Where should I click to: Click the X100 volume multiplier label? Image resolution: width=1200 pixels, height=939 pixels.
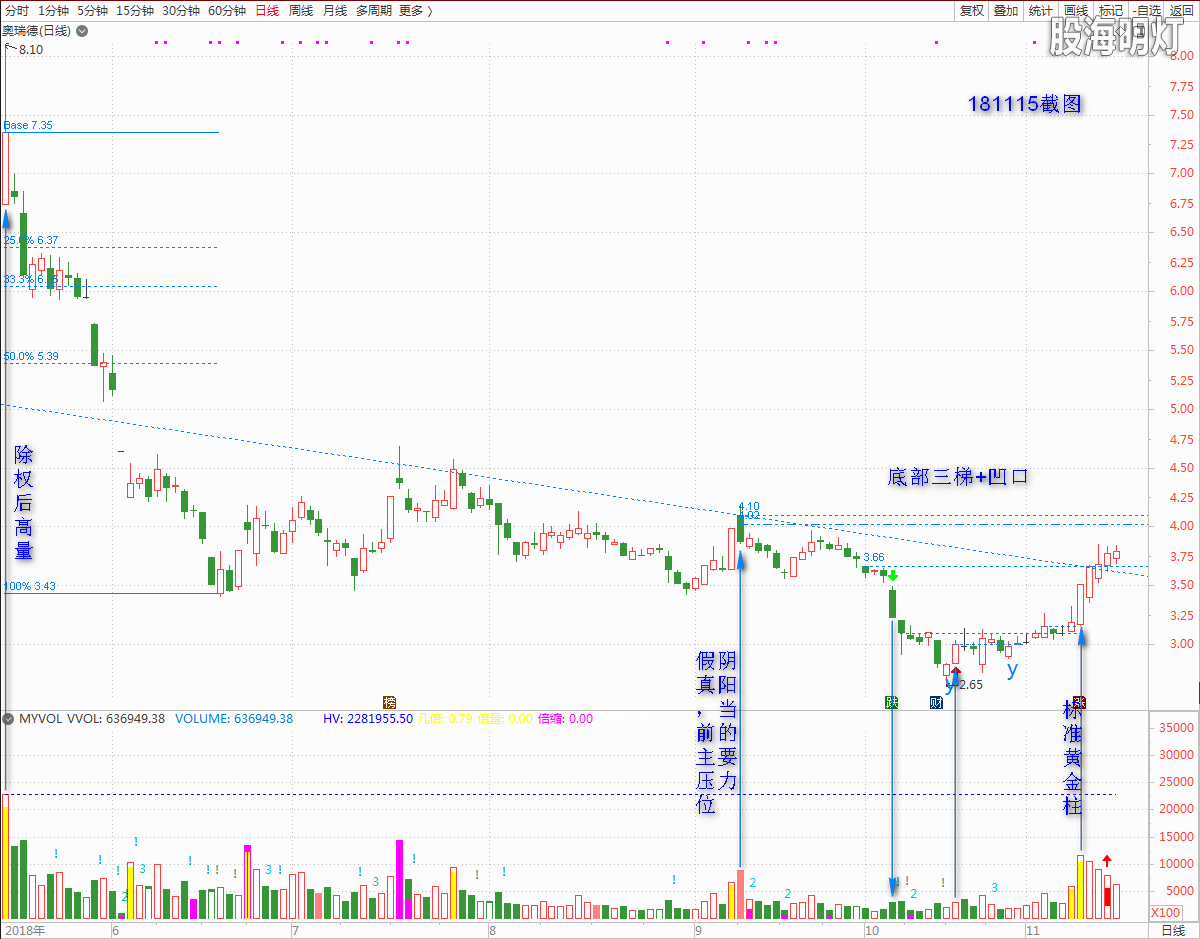(x=1165, y=912)
